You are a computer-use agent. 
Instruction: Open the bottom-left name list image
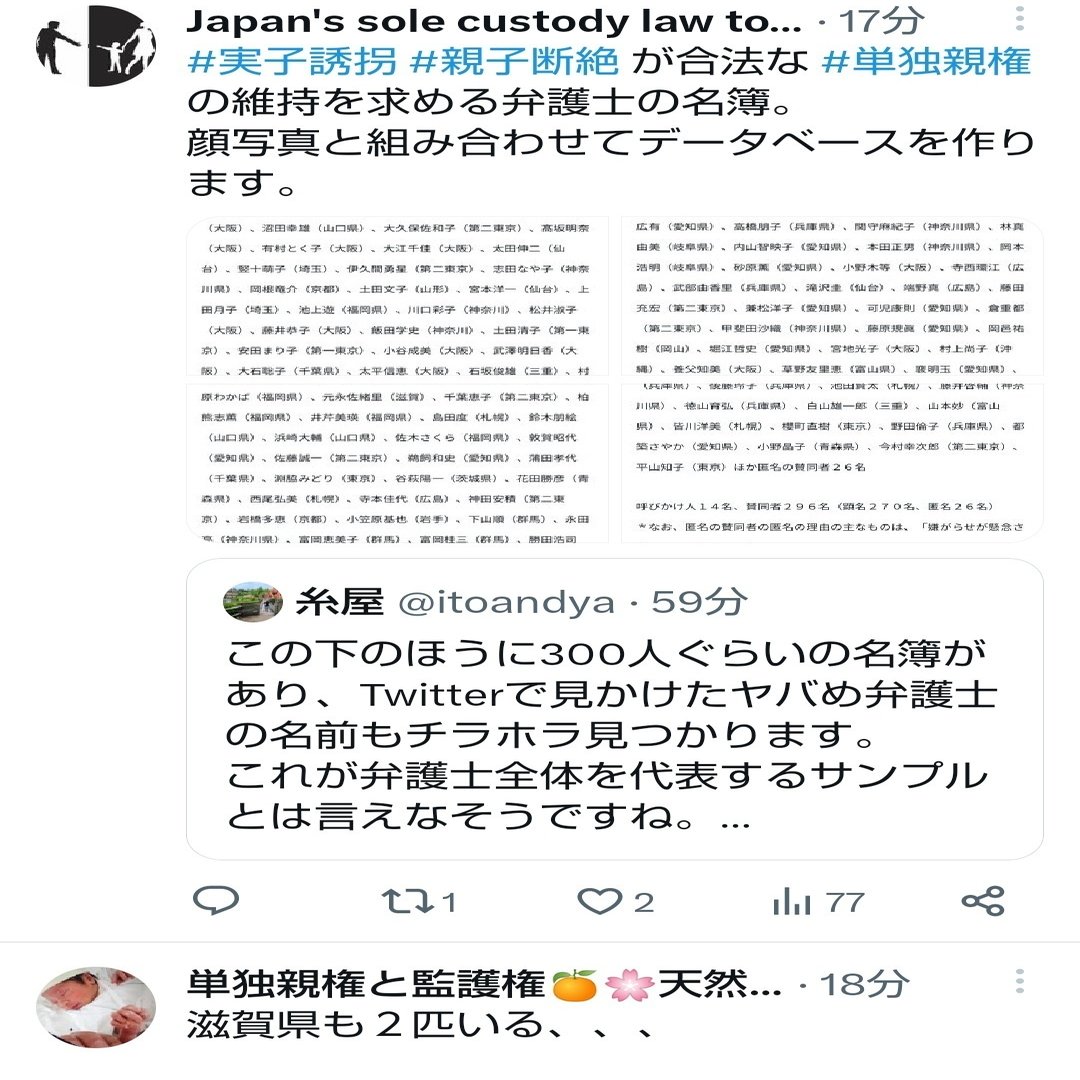tap(397, 464)
